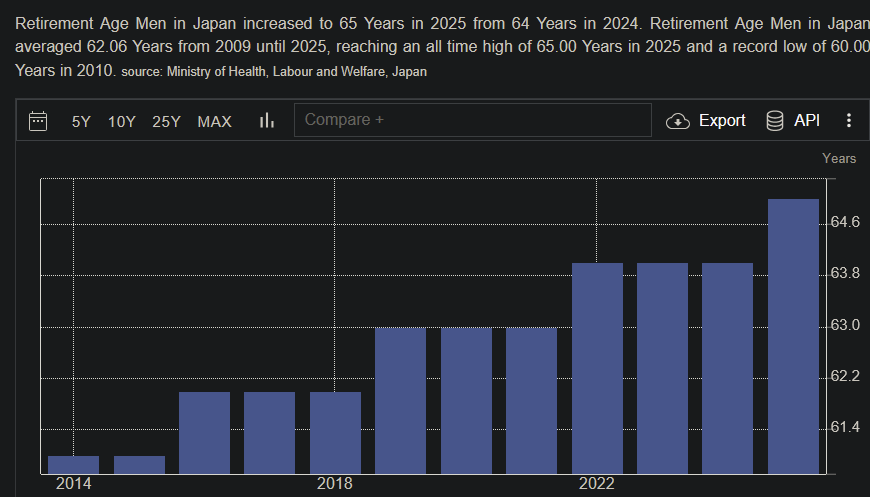The image size is (870, 497).
Task: Open the calendar date range picker
Action: [38, 121]
